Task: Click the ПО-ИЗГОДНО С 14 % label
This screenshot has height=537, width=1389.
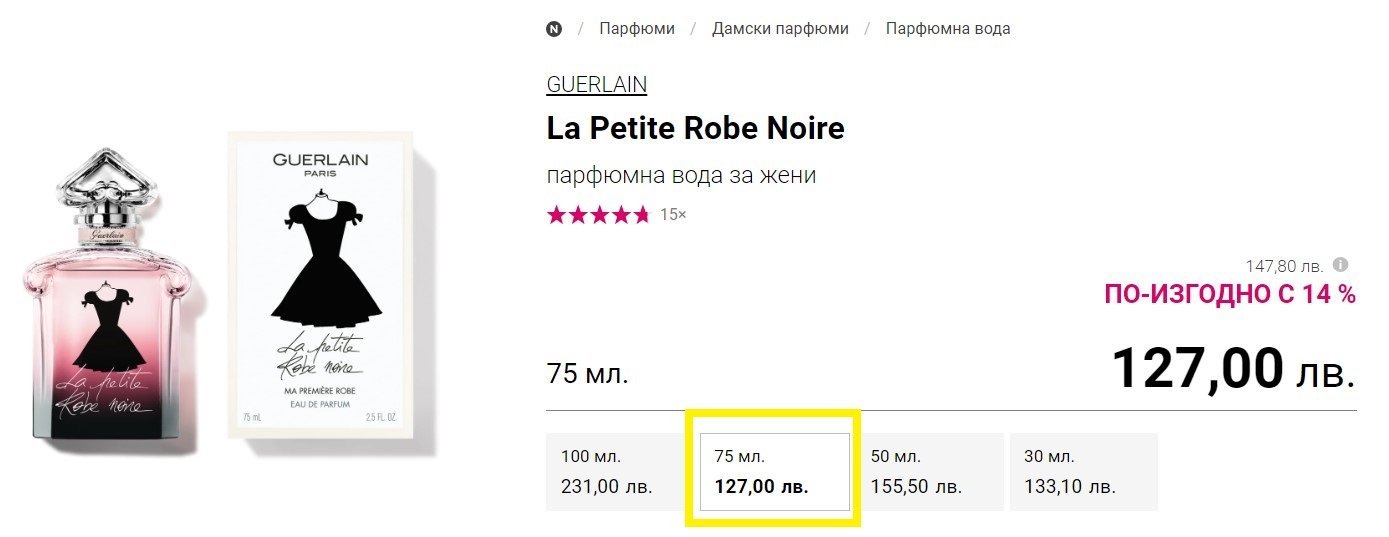Action: pyautogui.click(x=1229, y=294)
